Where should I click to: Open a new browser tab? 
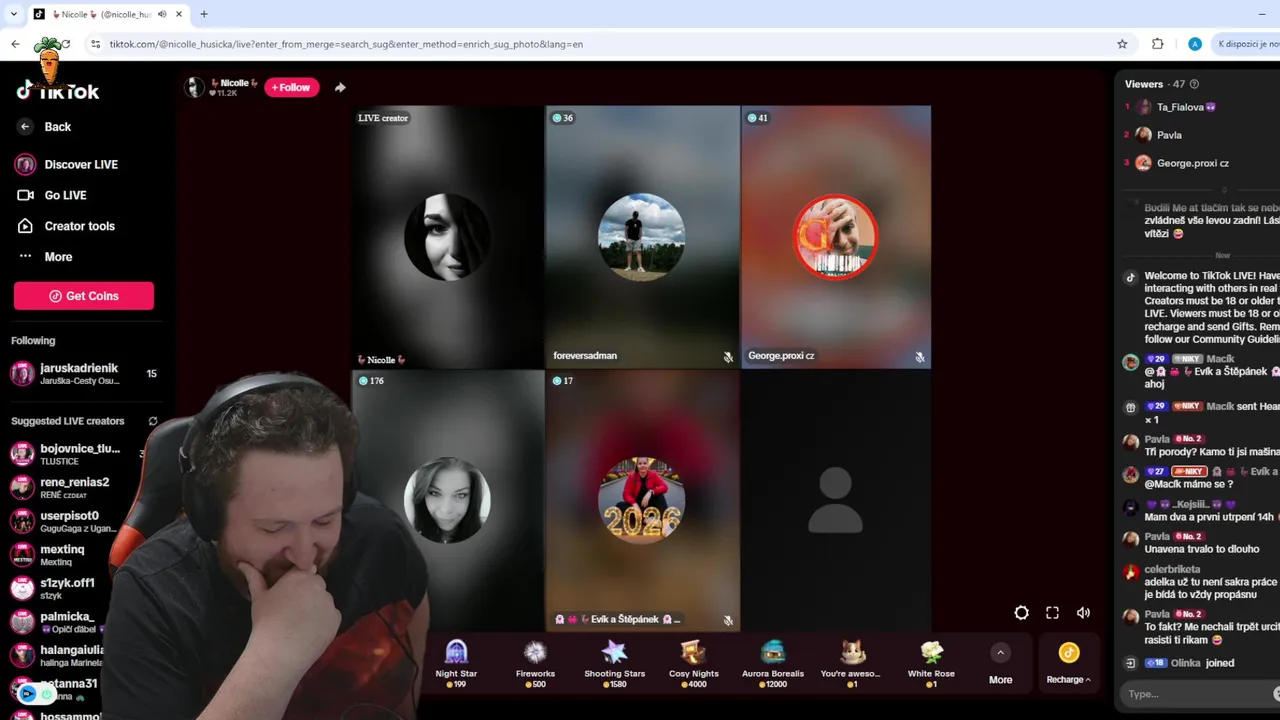pyautogui.click(x=204, y=14)
